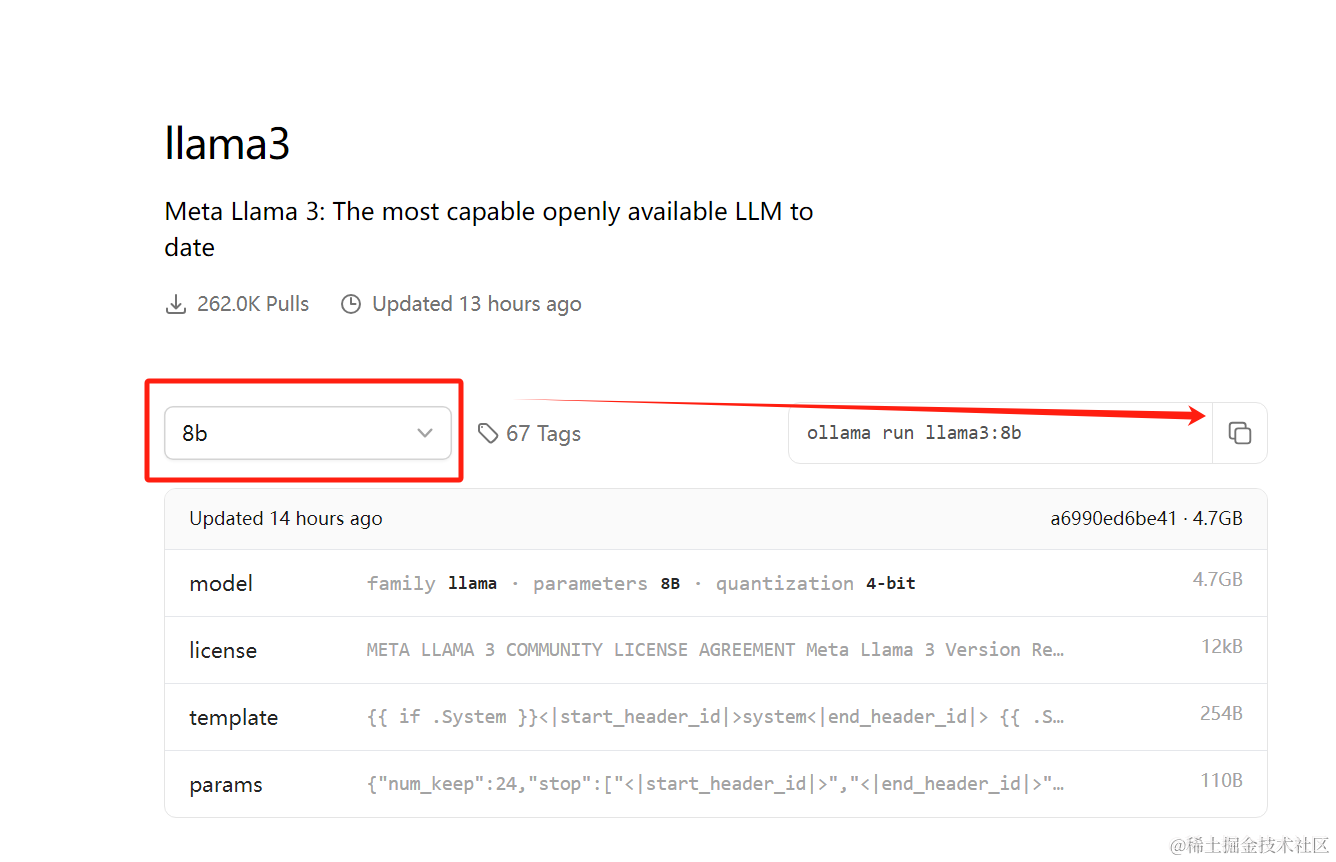Click the Updated 14 hours ago label
Image resolution: width=1336 pixels, height=862 pixels.
[286, 518]
